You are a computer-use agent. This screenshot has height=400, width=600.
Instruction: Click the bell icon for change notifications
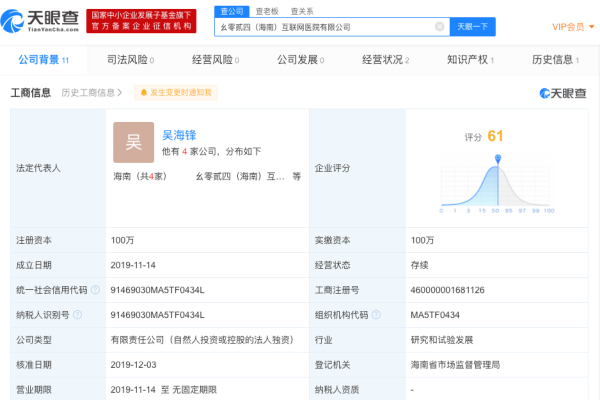click(x=144, y=93)
